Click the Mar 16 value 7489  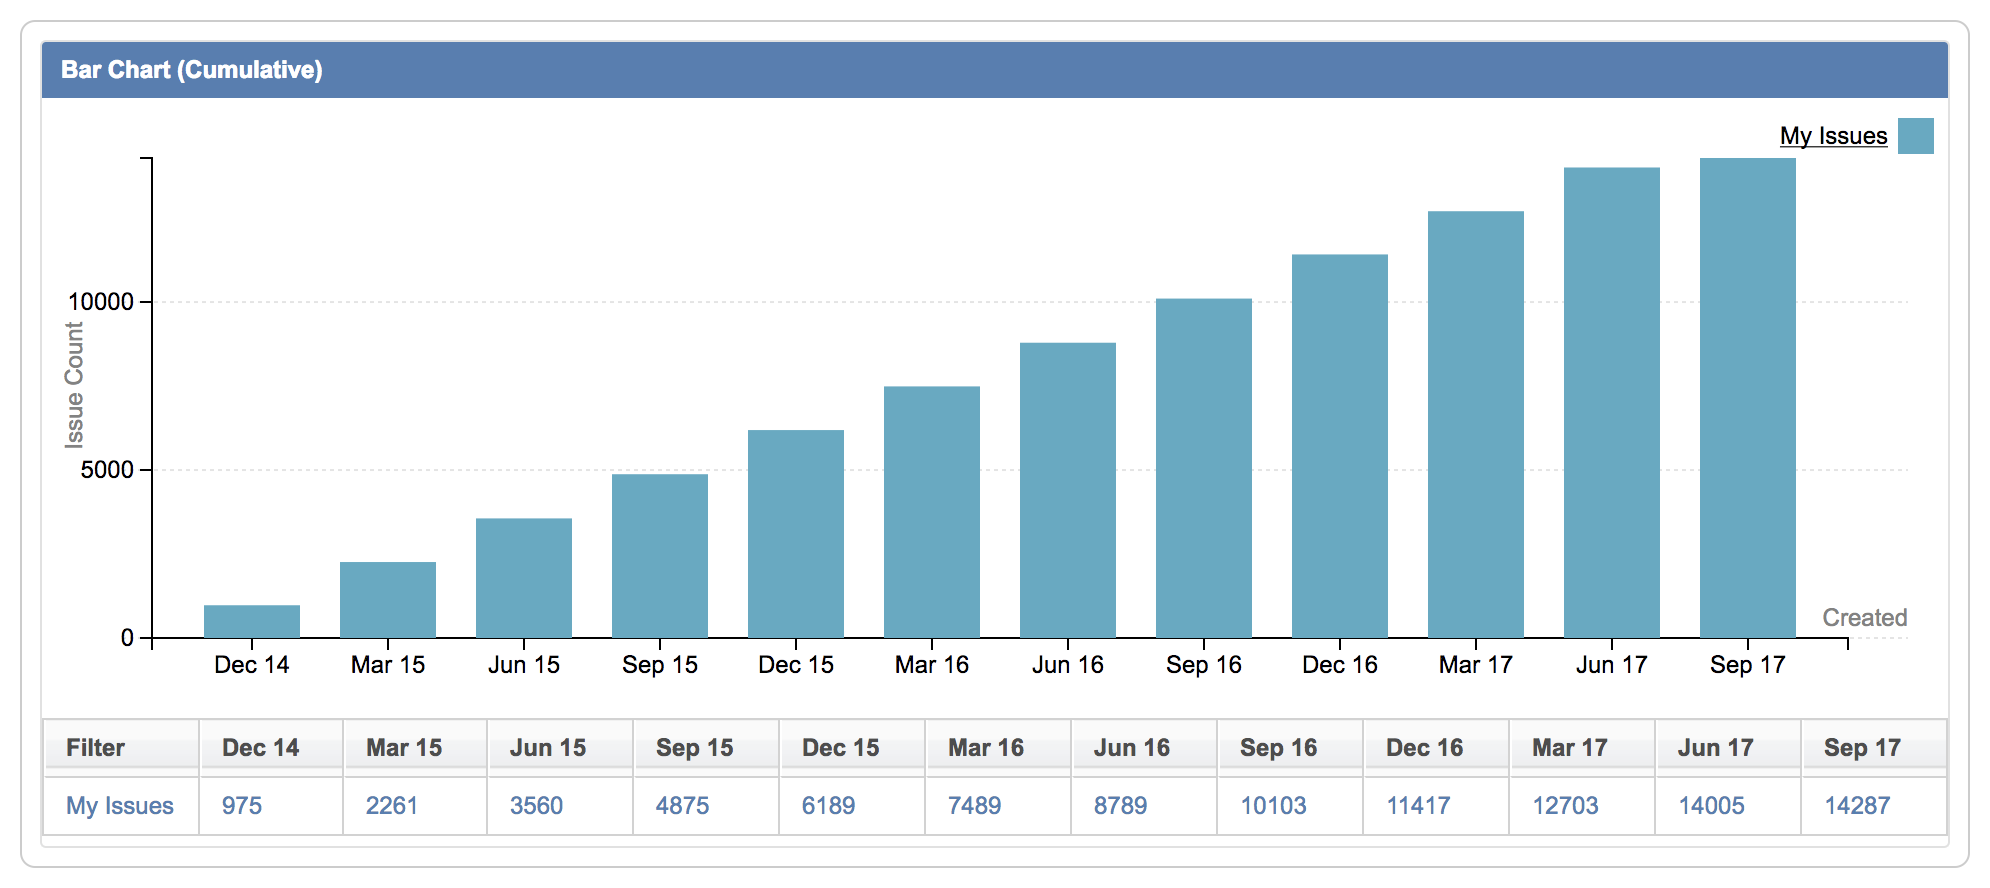pyautogui.click(x=974, y=806)
